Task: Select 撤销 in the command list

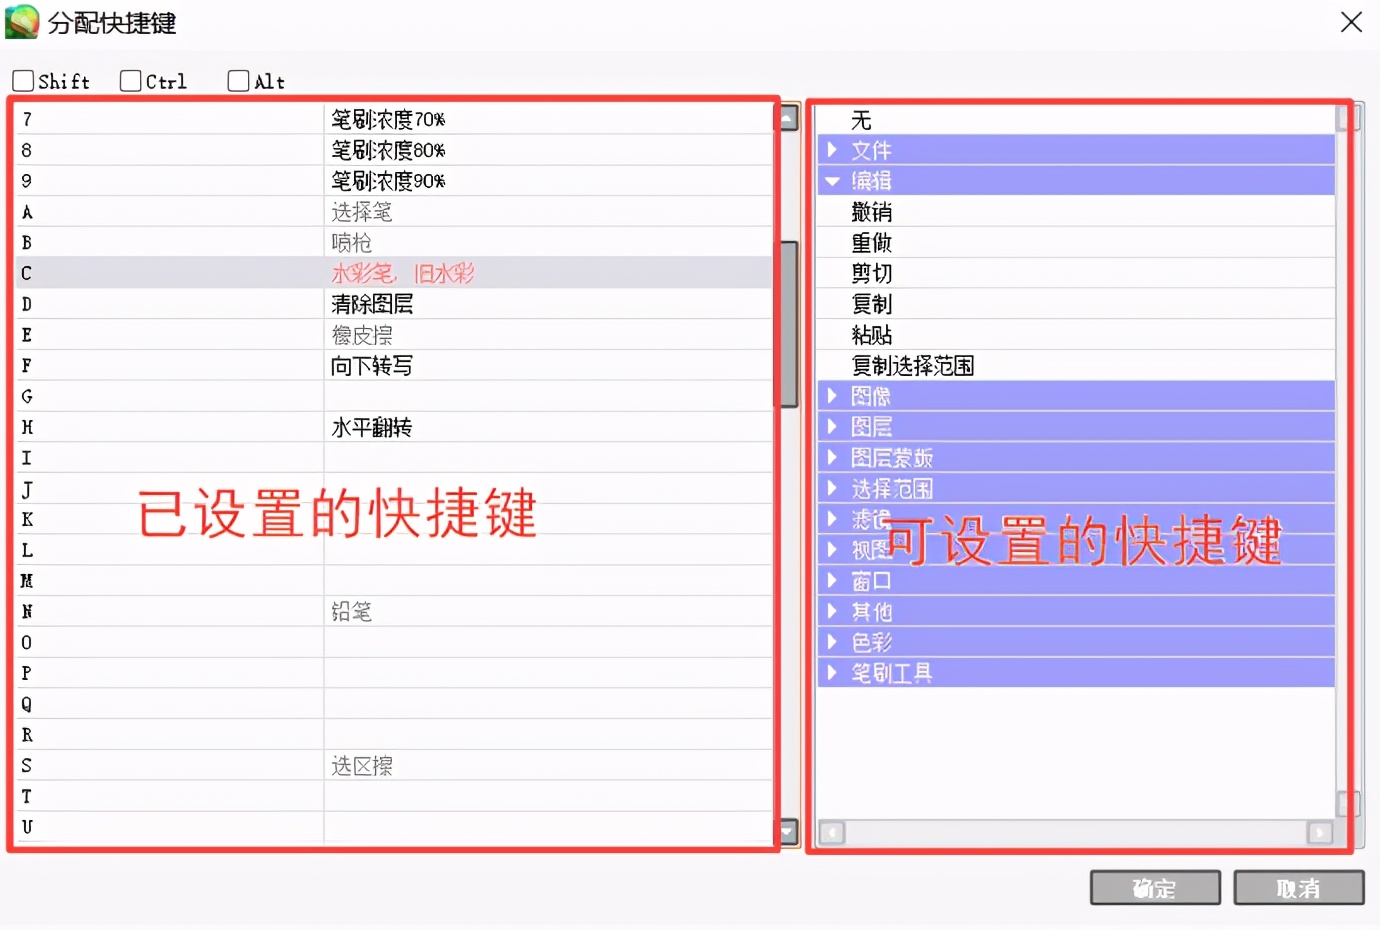Action: tap(872, 212)
